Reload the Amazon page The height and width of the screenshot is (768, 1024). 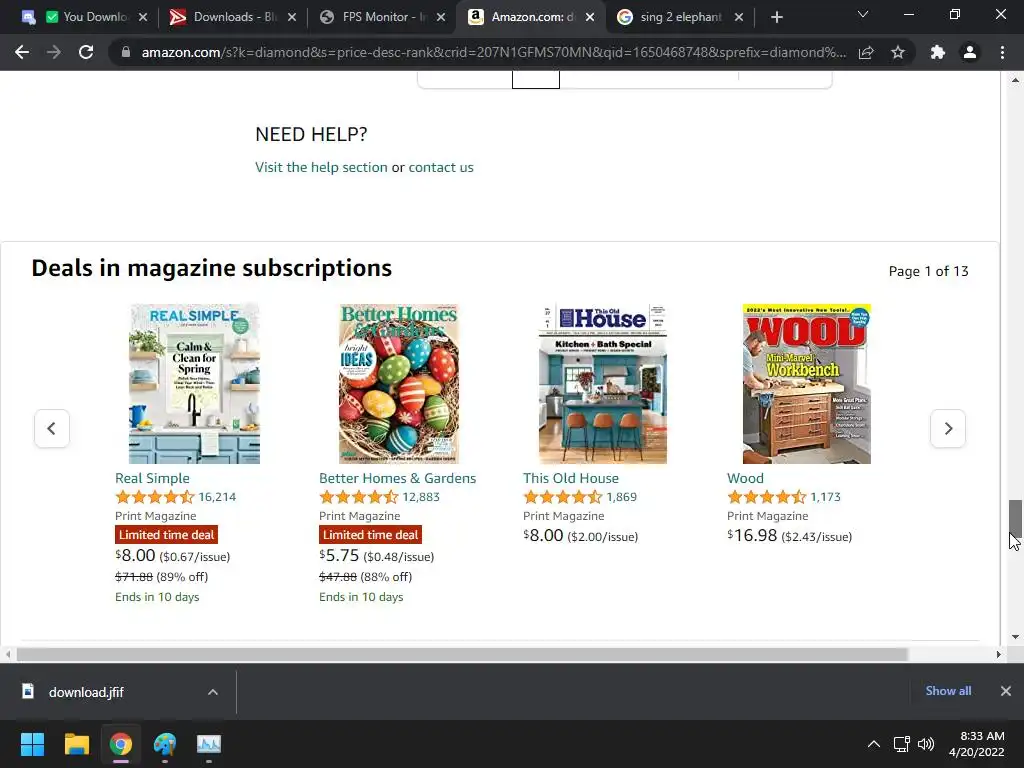pos(86,52)
